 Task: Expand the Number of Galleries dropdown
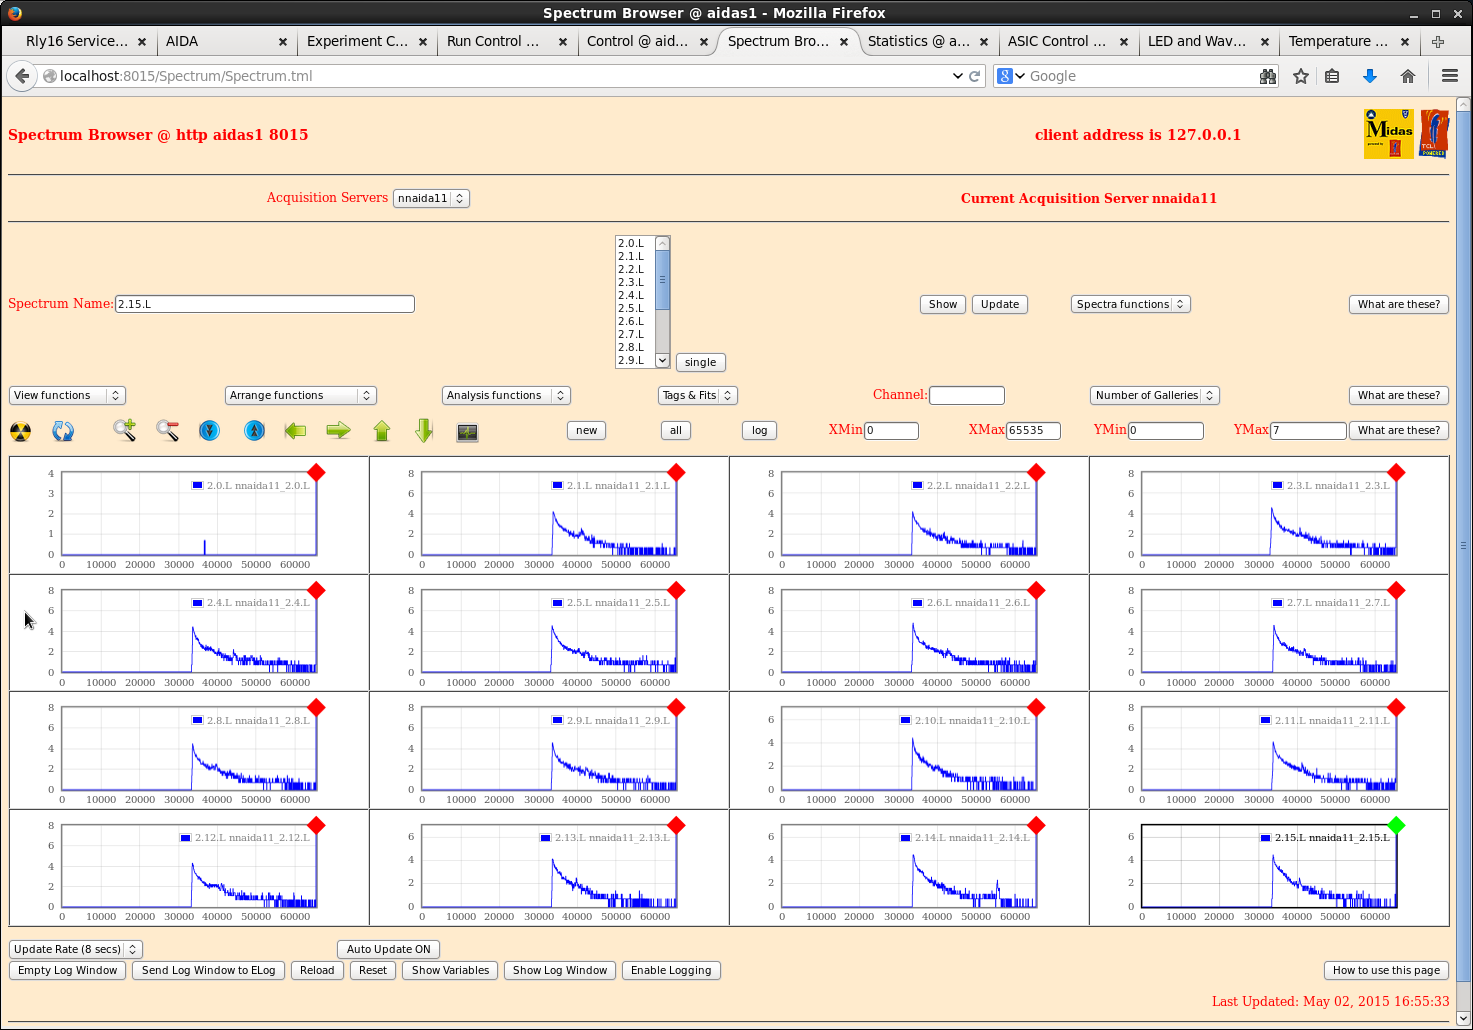point(1154,395)
